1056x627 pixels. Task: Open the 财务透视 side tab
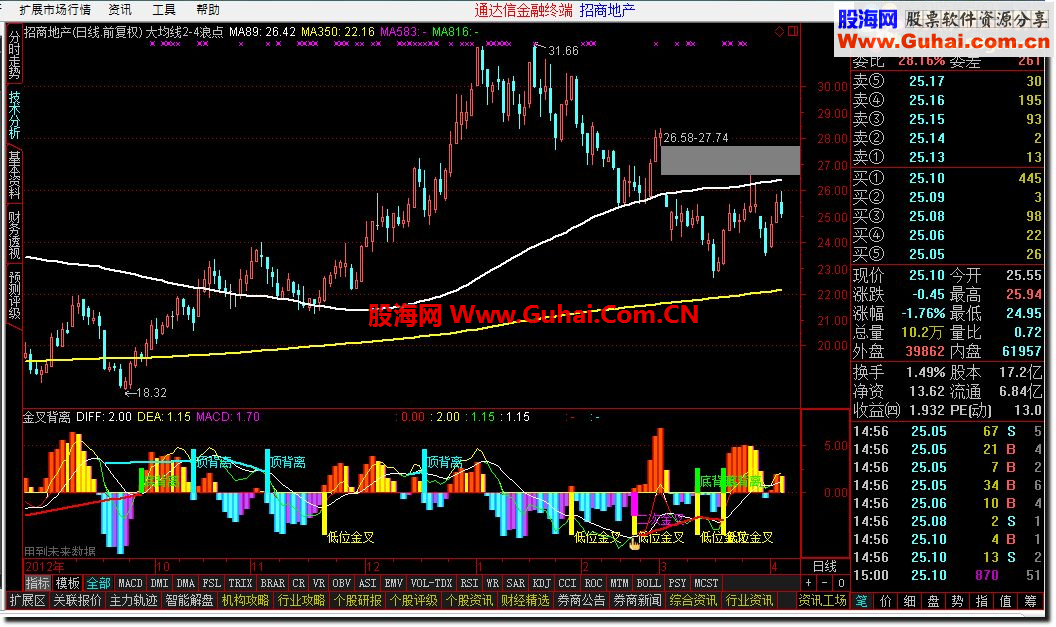click(x=14, y=234)
